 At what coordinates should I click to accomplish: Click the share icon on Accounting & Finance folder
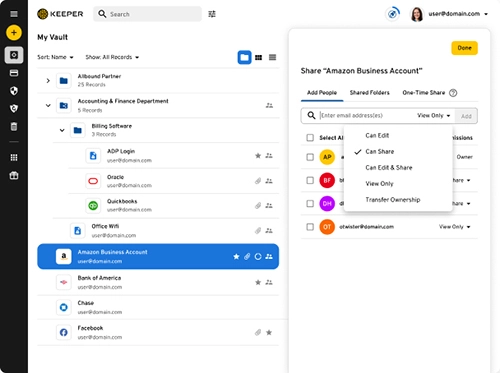pyautogui.click(x=269, y=106)
